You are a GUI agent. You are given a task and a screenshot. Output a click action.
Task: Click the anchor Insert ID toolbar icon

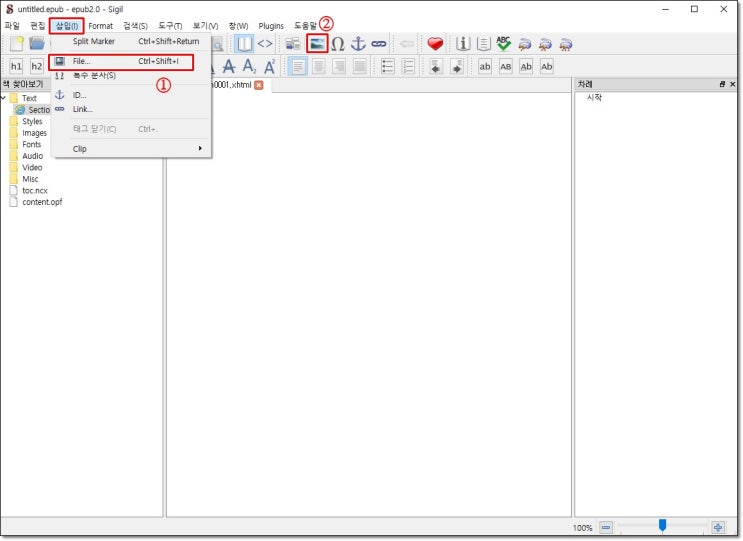pyautogui.click(x=358, y=44)
